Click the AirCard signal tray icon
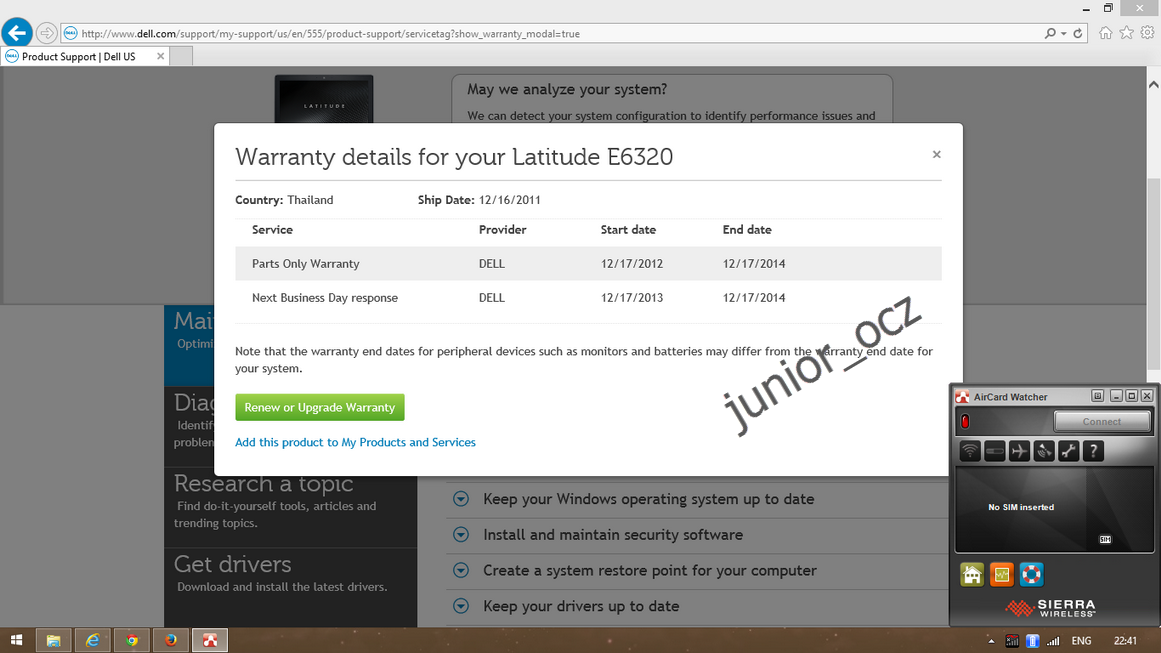Viewport: 1161px width, 653px height. 1011,641
